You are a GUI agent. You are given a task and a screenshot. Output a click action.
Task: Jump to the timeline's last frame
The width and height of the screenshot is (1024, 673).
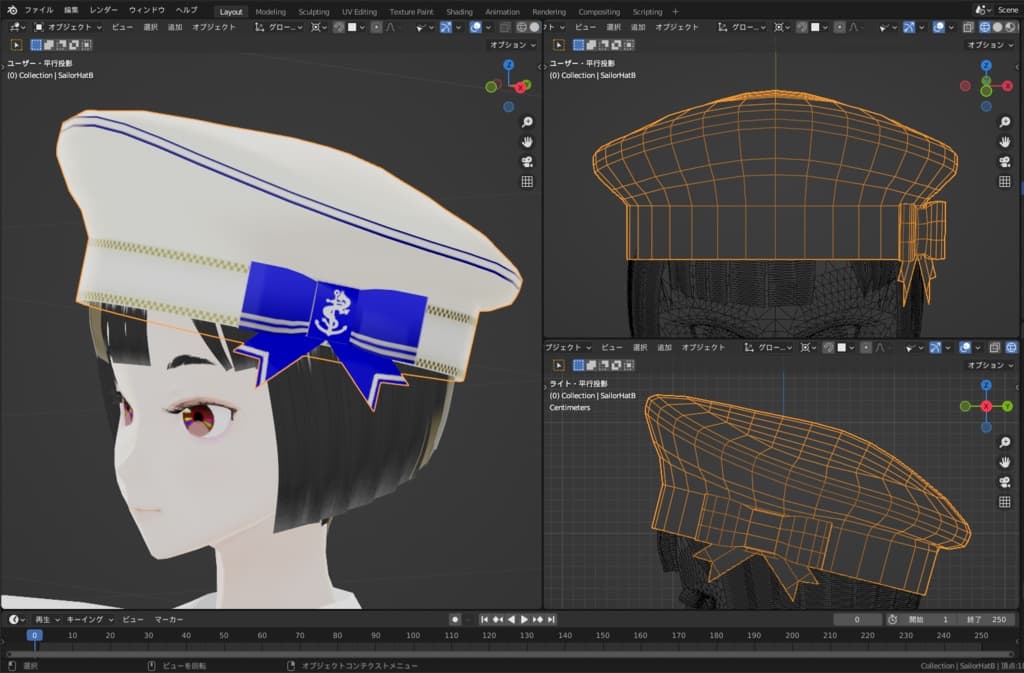[551, 620]
